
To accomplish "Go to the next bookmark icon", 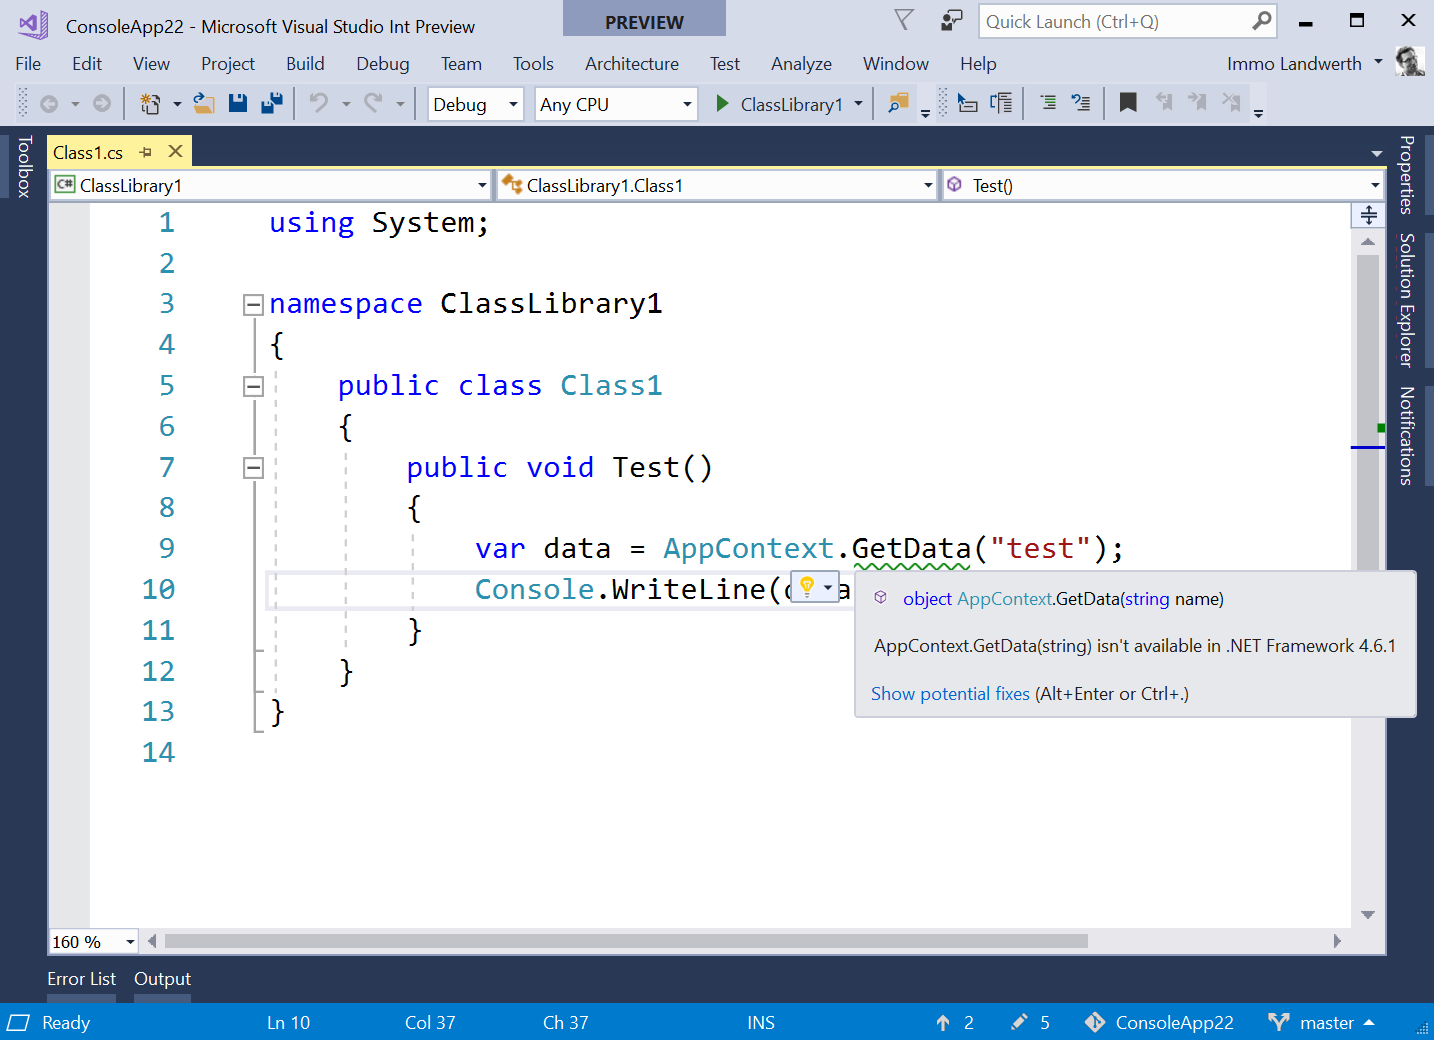I will click(1197, 103).
